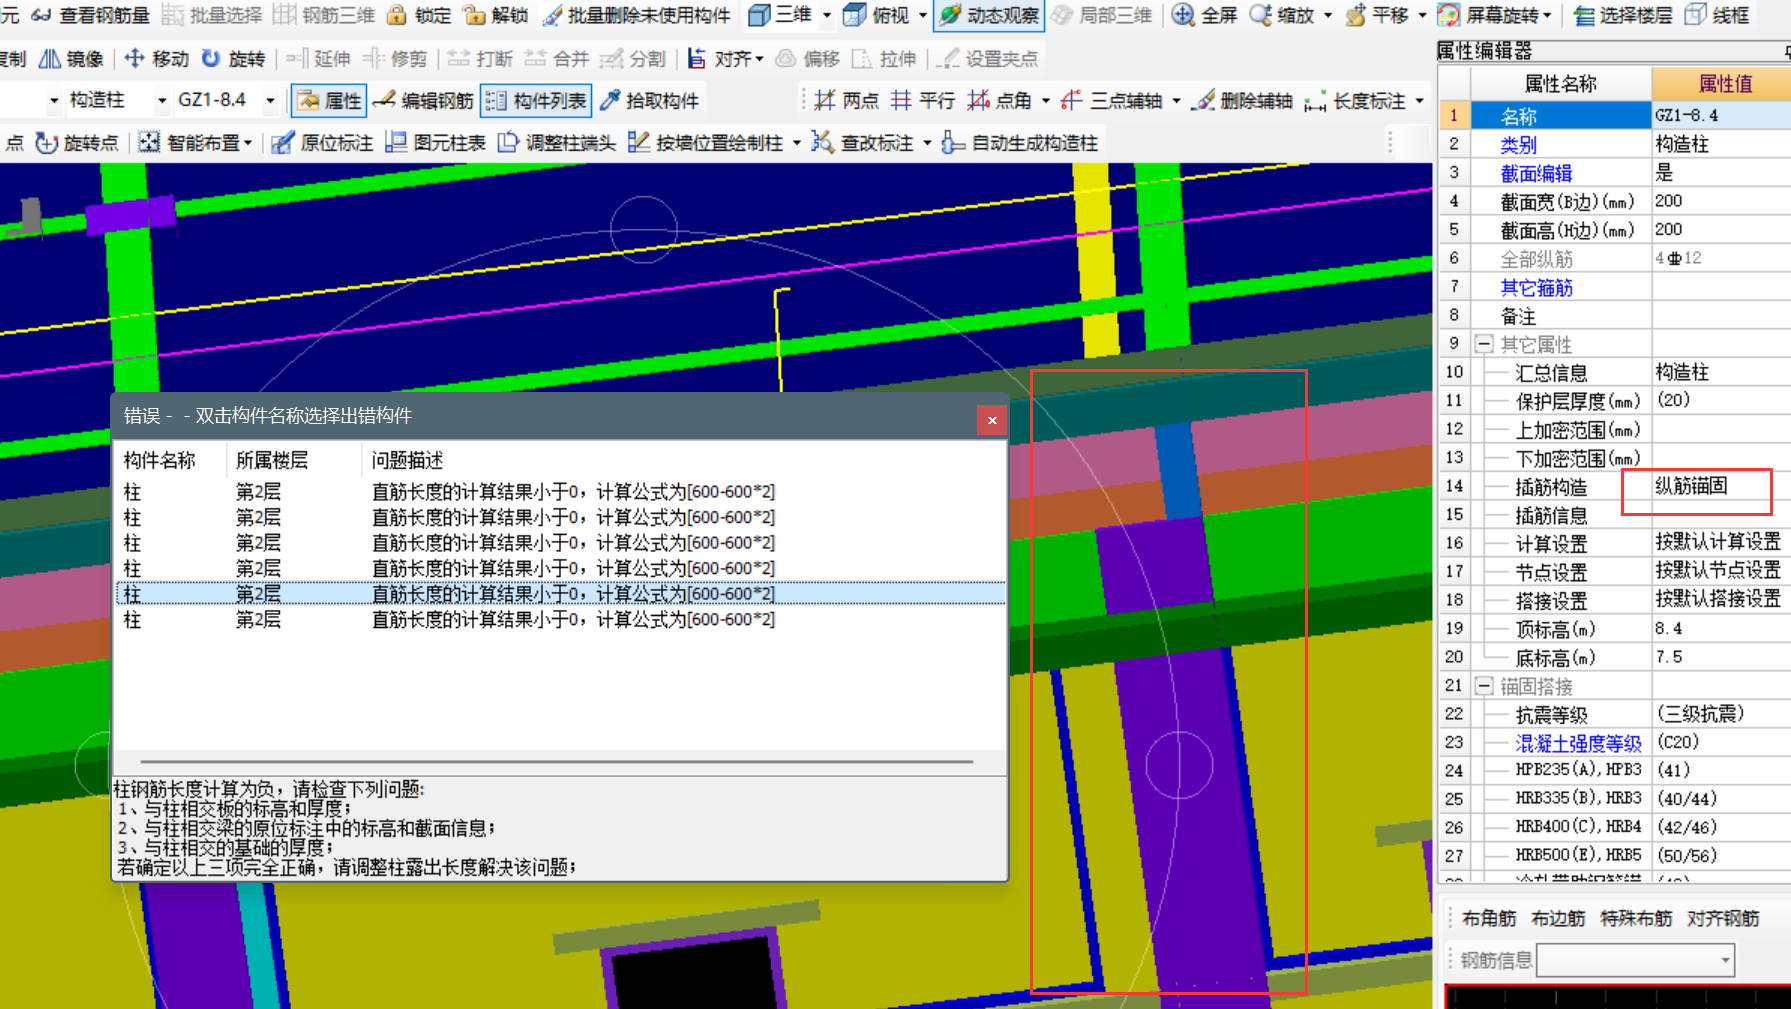Viewport: 1791px width, 1009px height.
Task: Click the 原位标注 in-place annotation tool
Action: (x=322, y=143)
